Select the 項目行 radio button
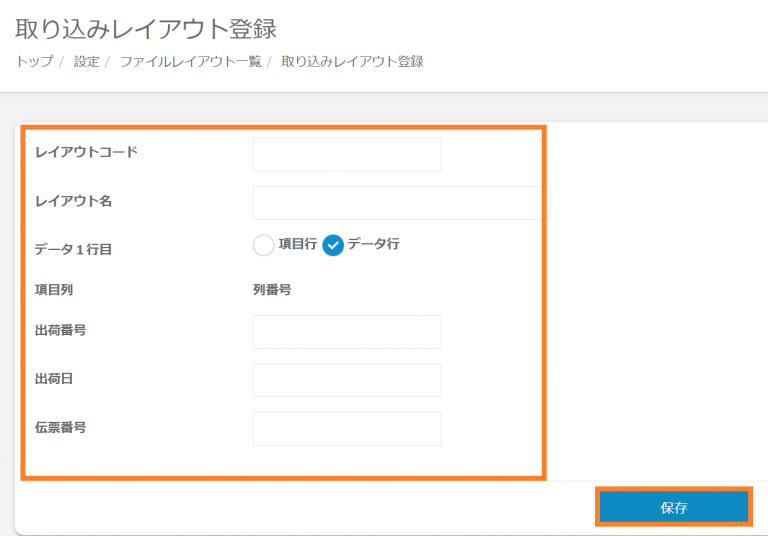768x536 pixels. click(x=264, y=244)
